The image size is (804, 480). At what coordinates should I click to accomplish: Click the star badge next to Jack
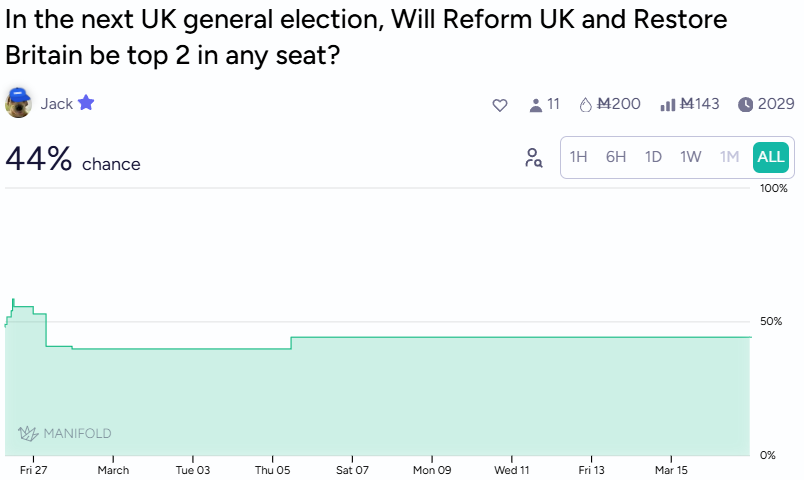click(x=87, y=103)
